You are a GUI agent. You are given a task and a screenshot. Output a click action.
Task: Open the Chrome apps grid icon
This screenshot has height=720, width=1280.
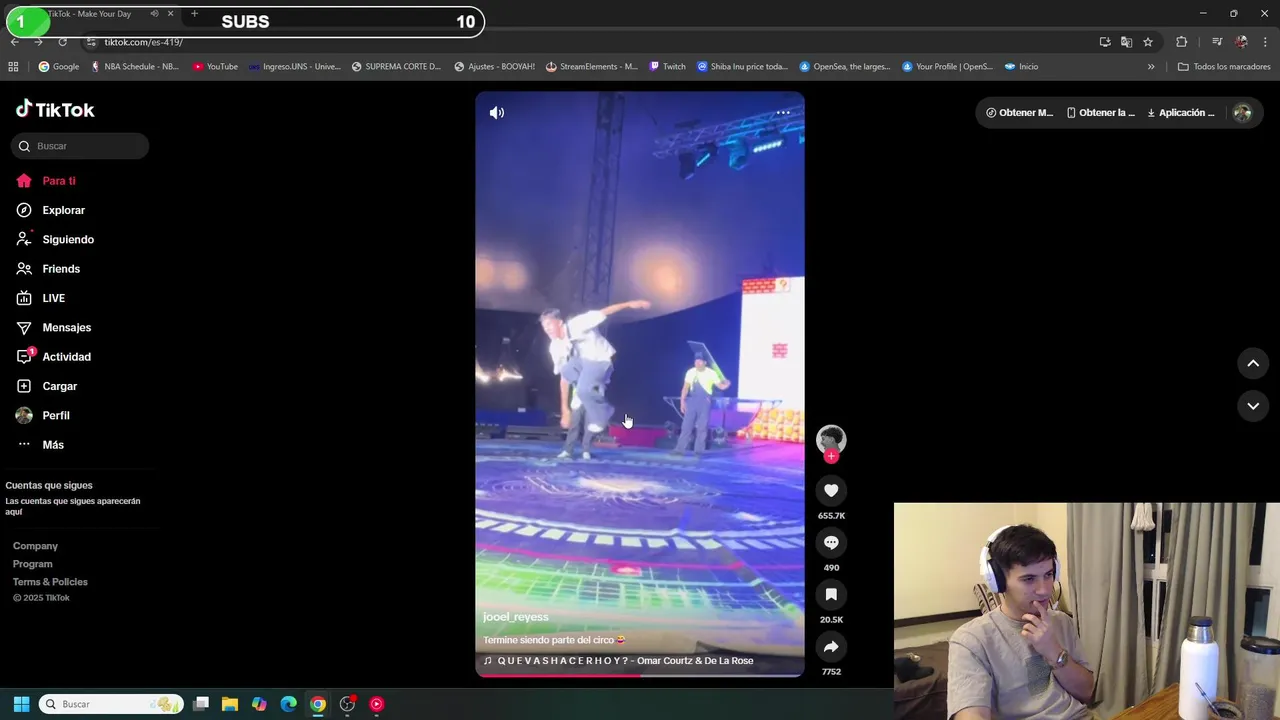pyautogui.click(x=13, y=67)
